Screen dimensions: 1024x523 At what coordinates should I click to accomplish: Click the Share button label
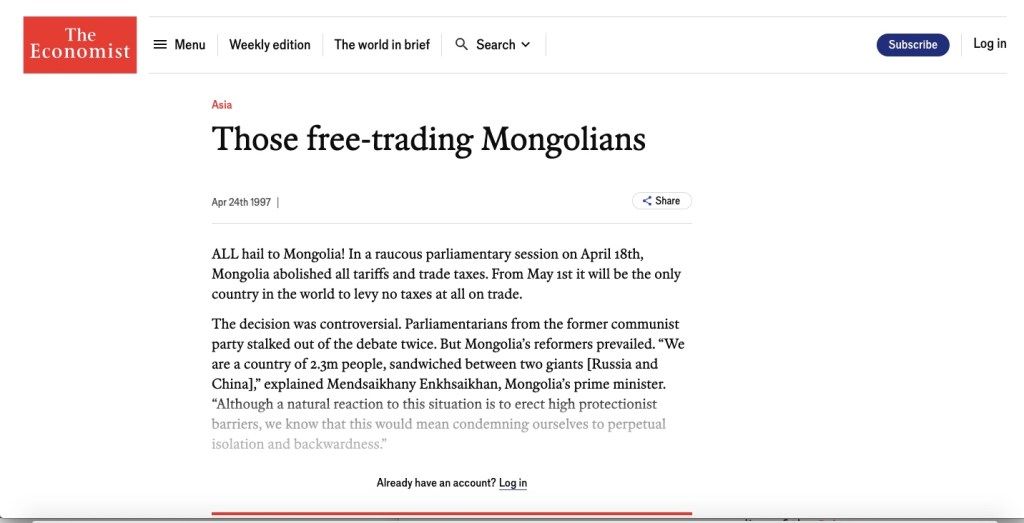(668, 201)
